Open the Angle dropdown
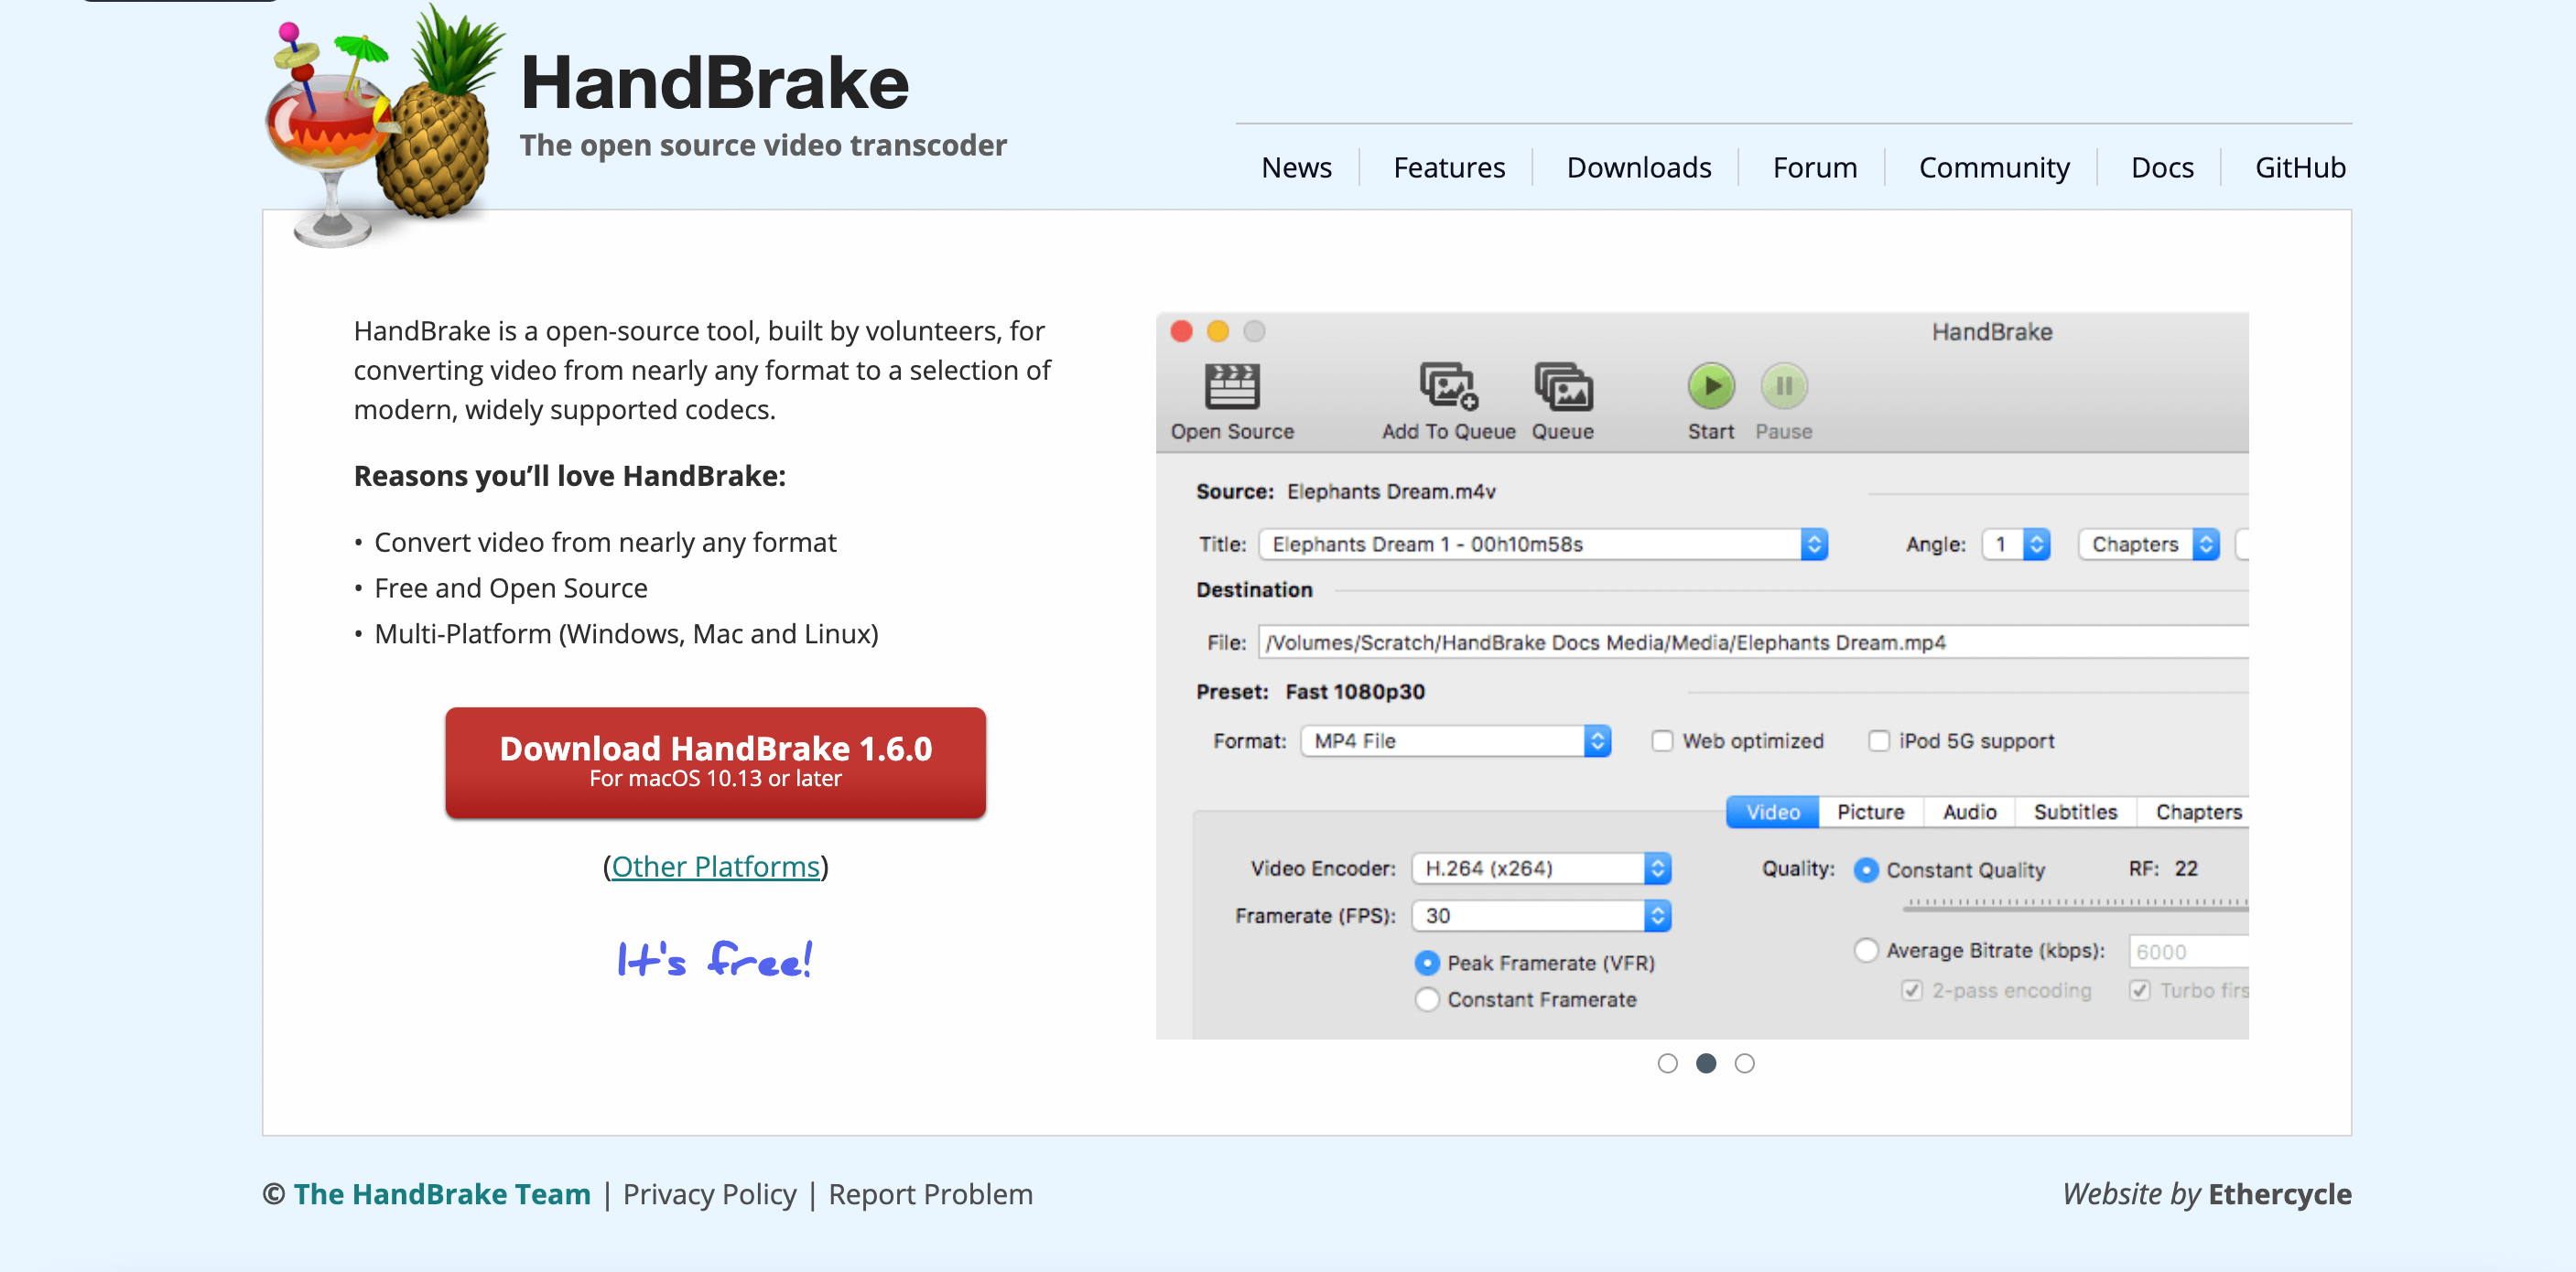This screenshot has width=2576, height=1272. point(2016,544)
